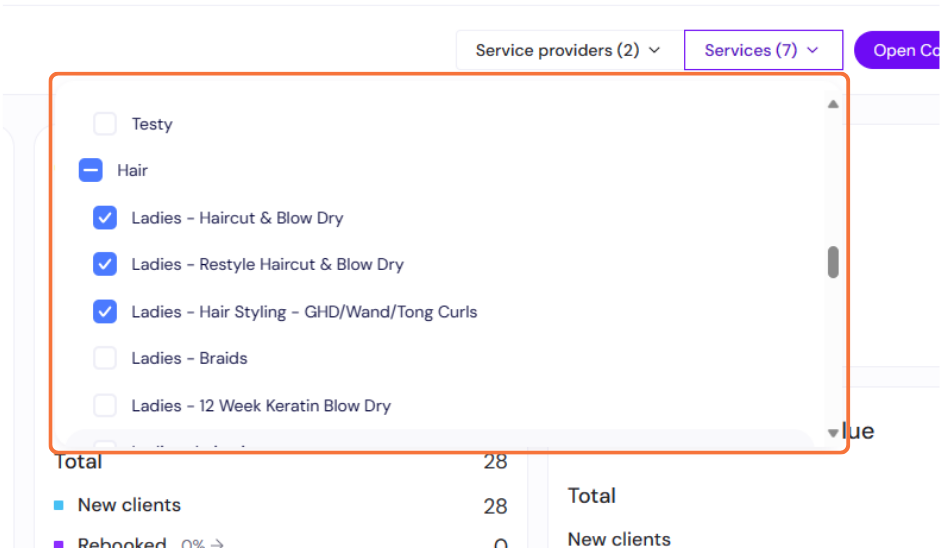Click the Testy service label
Screen dimensions: 940x548
(x=152, y=124)
